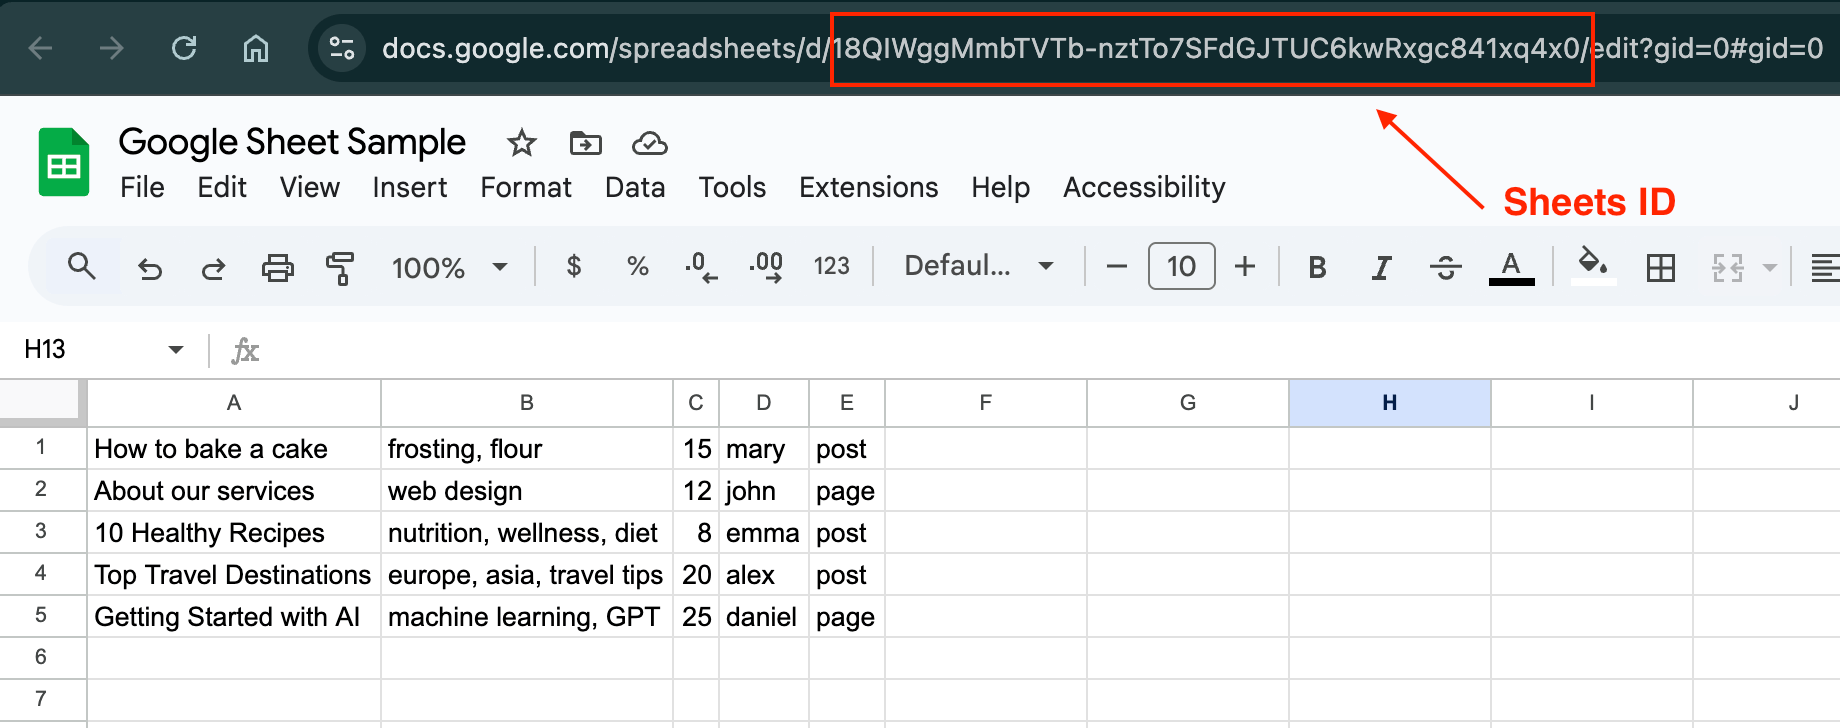Rename the title Google Sheet Sample
The height and width of the screenshot is (728, 1840).
(x=292, y=142)
